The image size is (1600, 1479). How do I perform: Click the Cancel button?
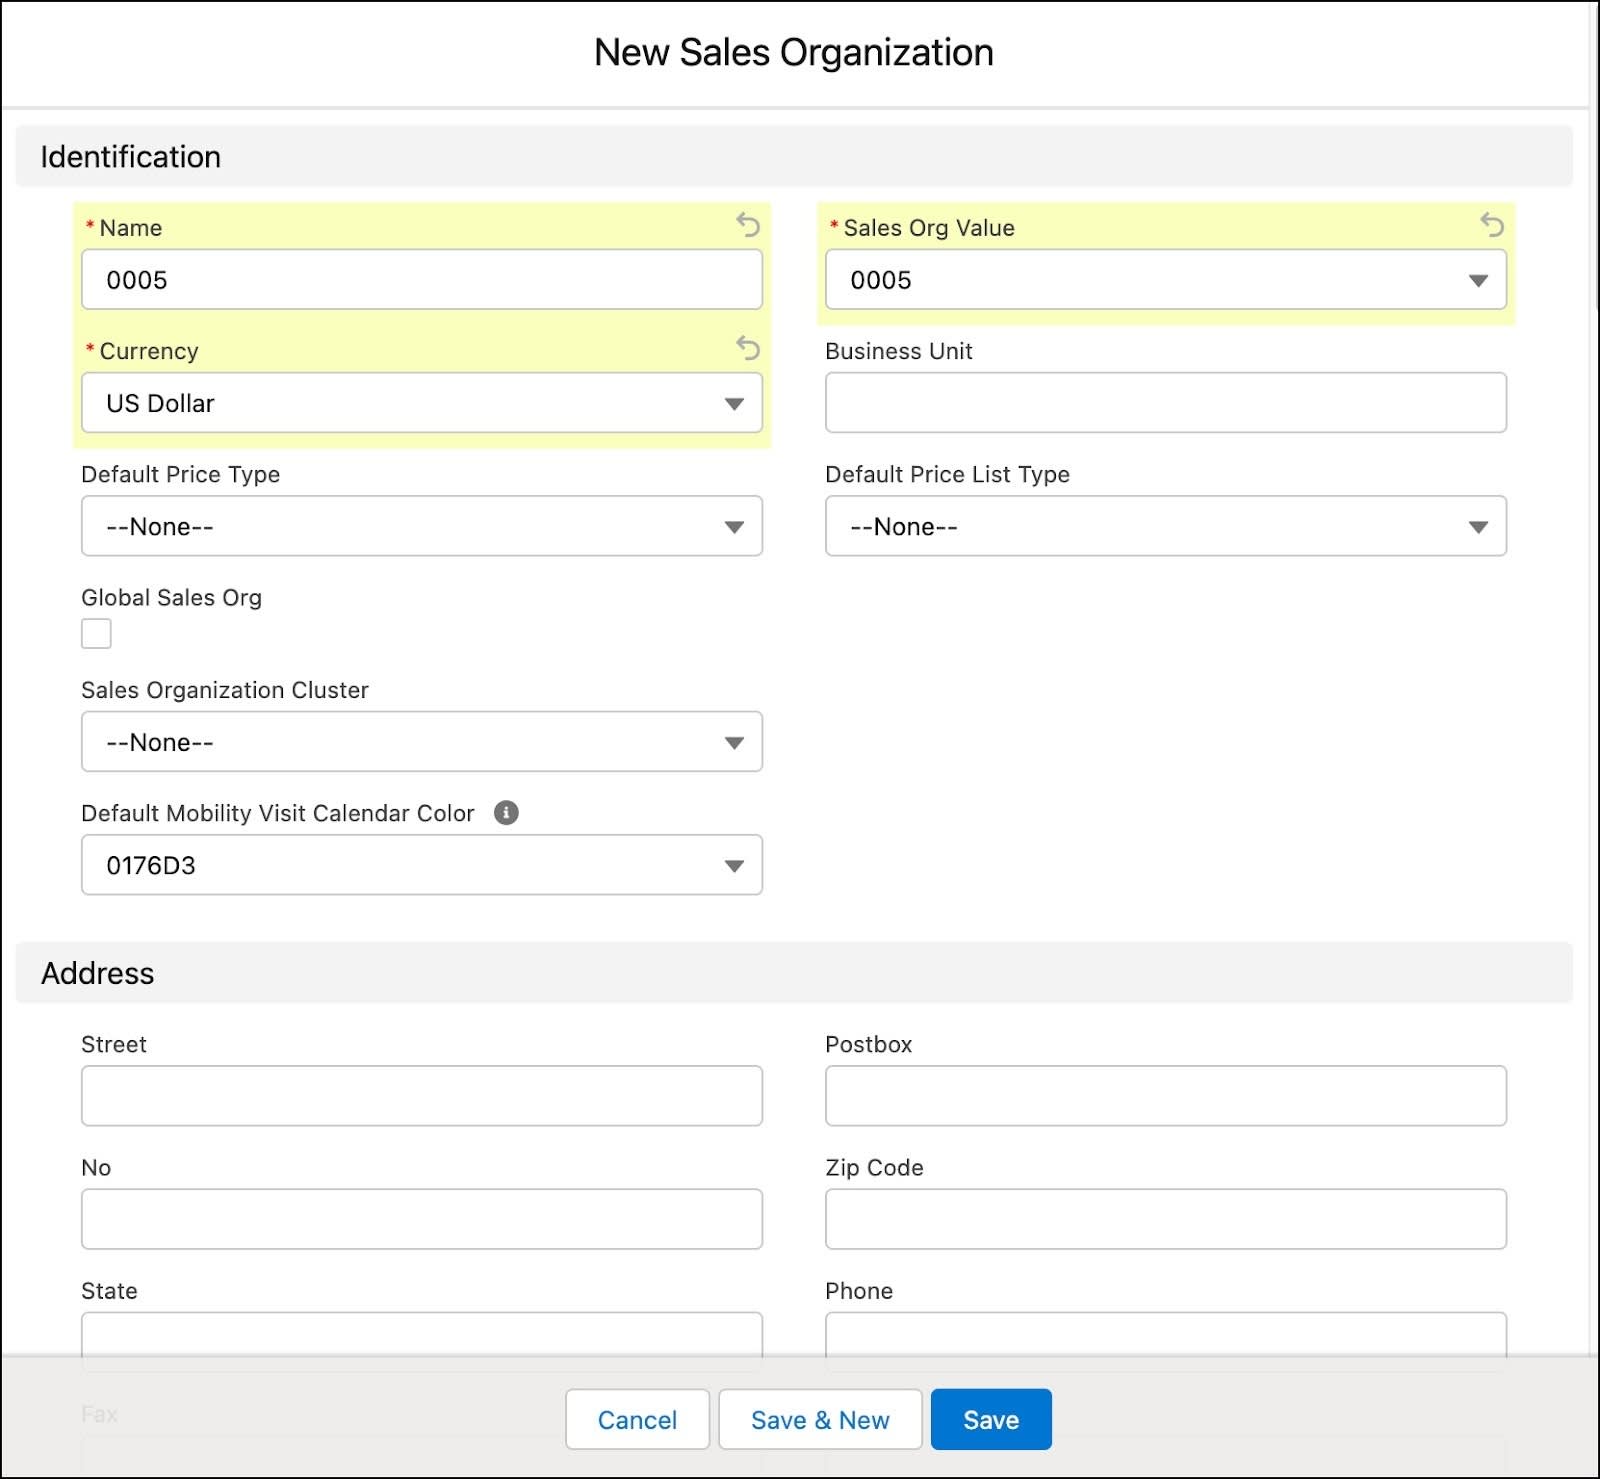click(x=637, y=1419)
